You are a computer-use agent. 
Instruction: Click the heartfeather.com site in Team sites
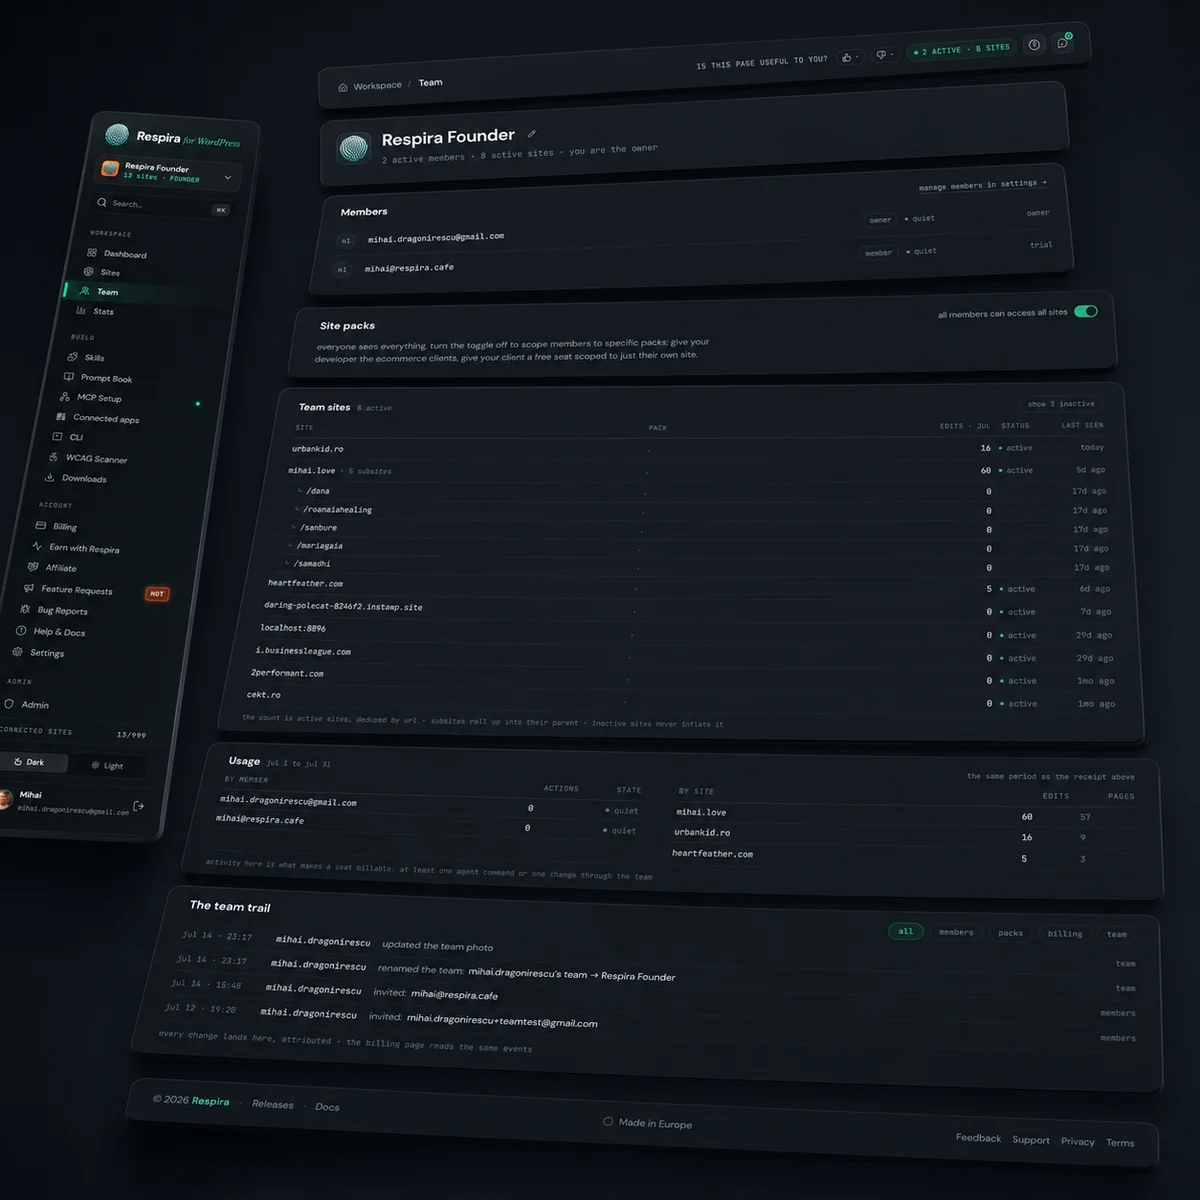coord(305,583)
